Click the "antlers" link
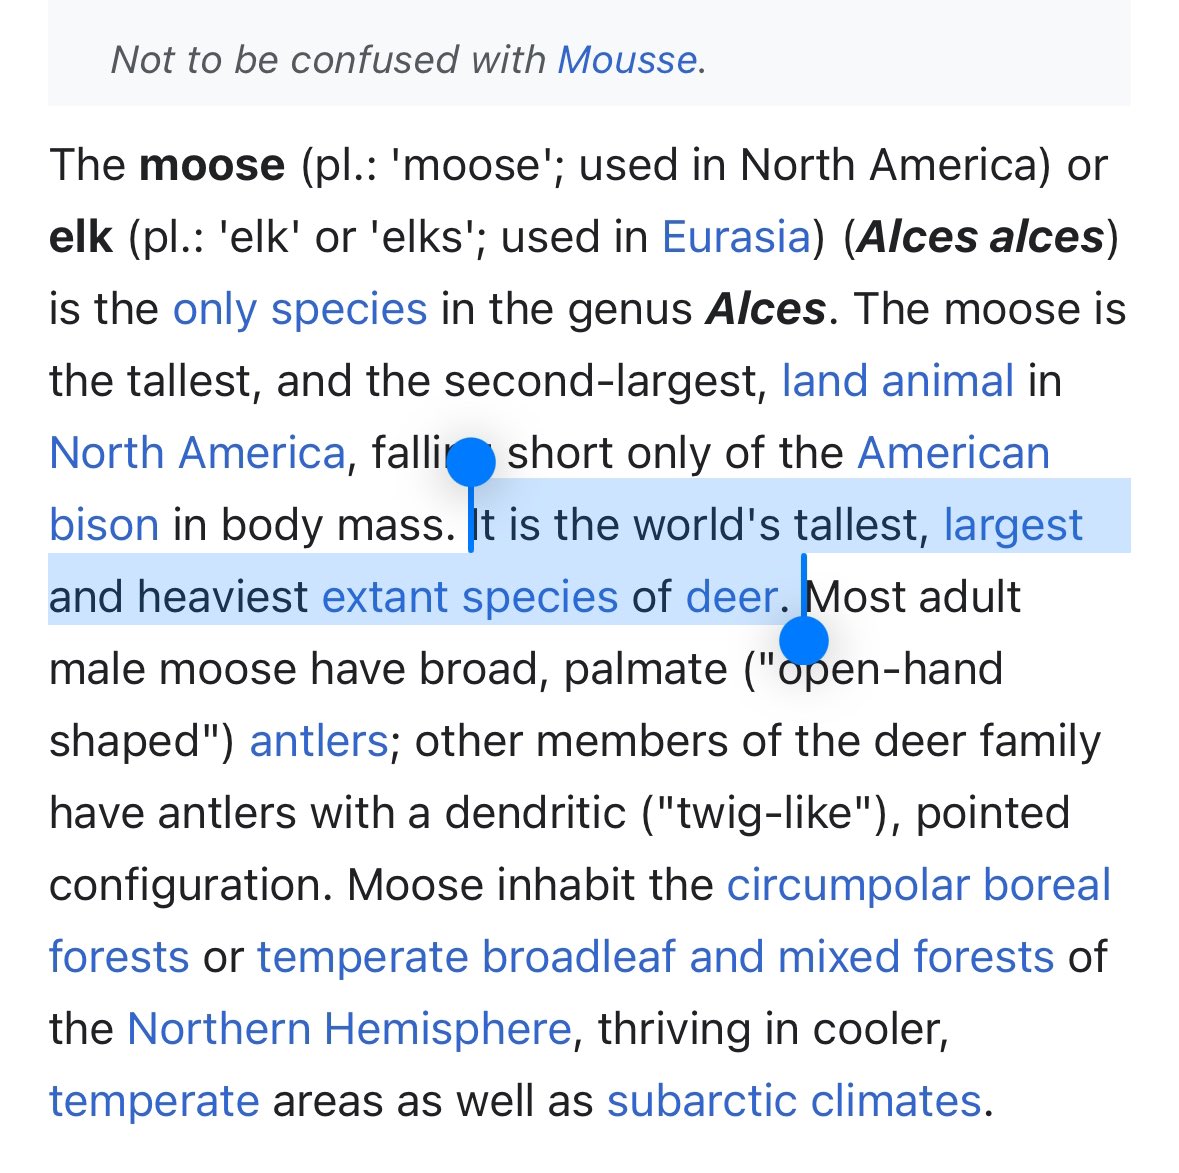The height and width of the screenshot is (1173, 1179). tap(319, 741)
